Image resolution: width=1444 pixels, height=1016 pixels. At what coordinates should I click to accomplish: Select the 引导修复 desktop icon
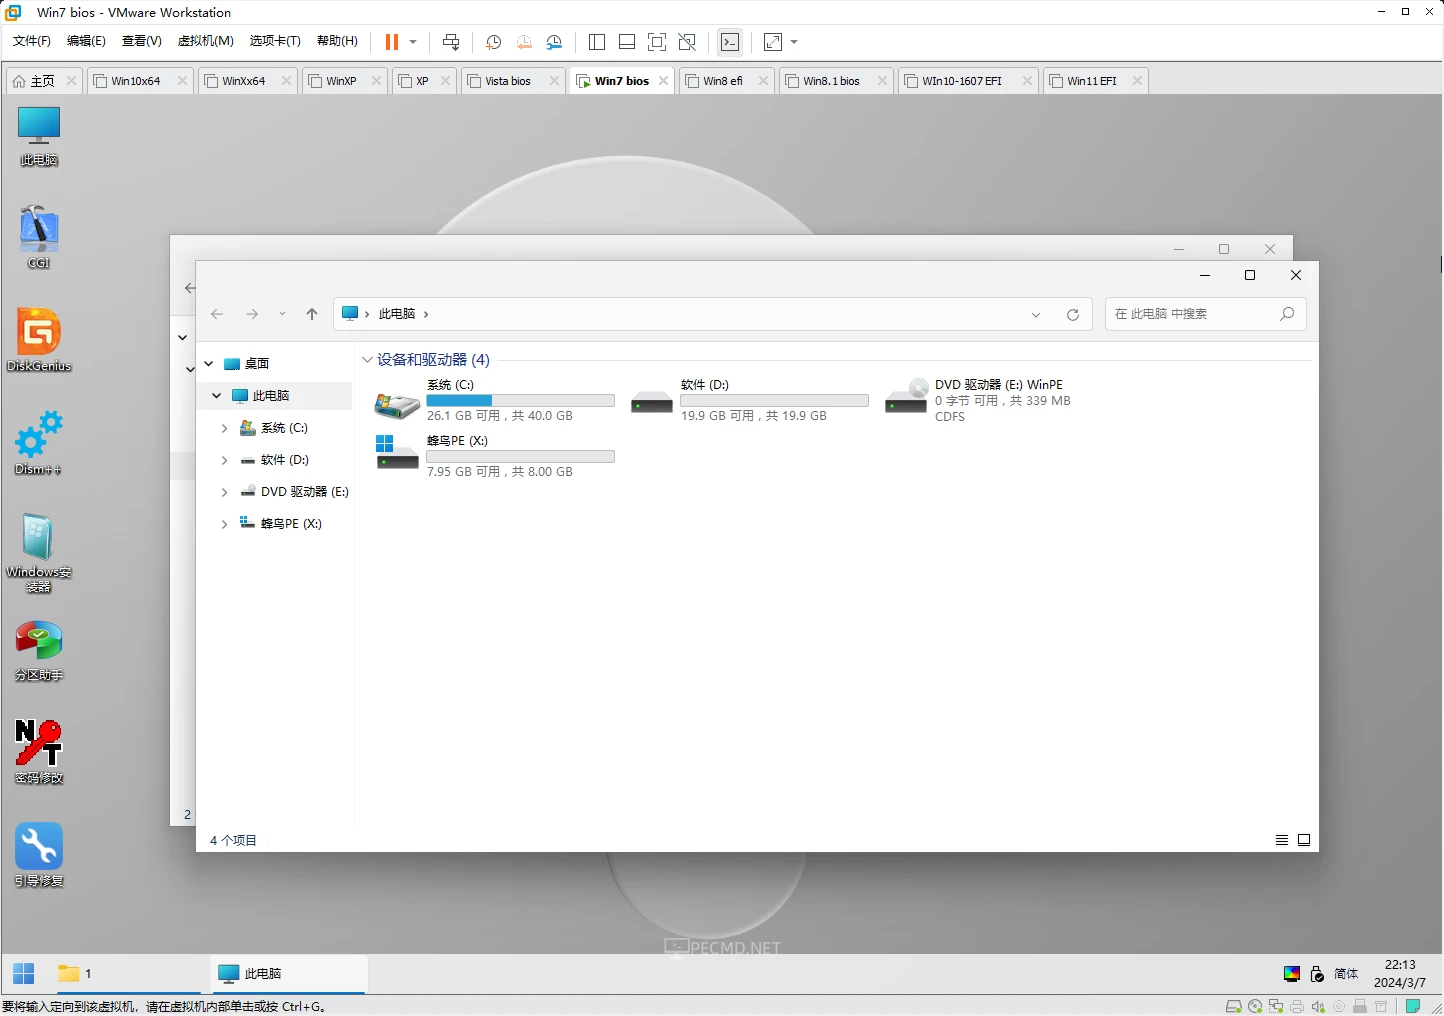coord(39,855)
